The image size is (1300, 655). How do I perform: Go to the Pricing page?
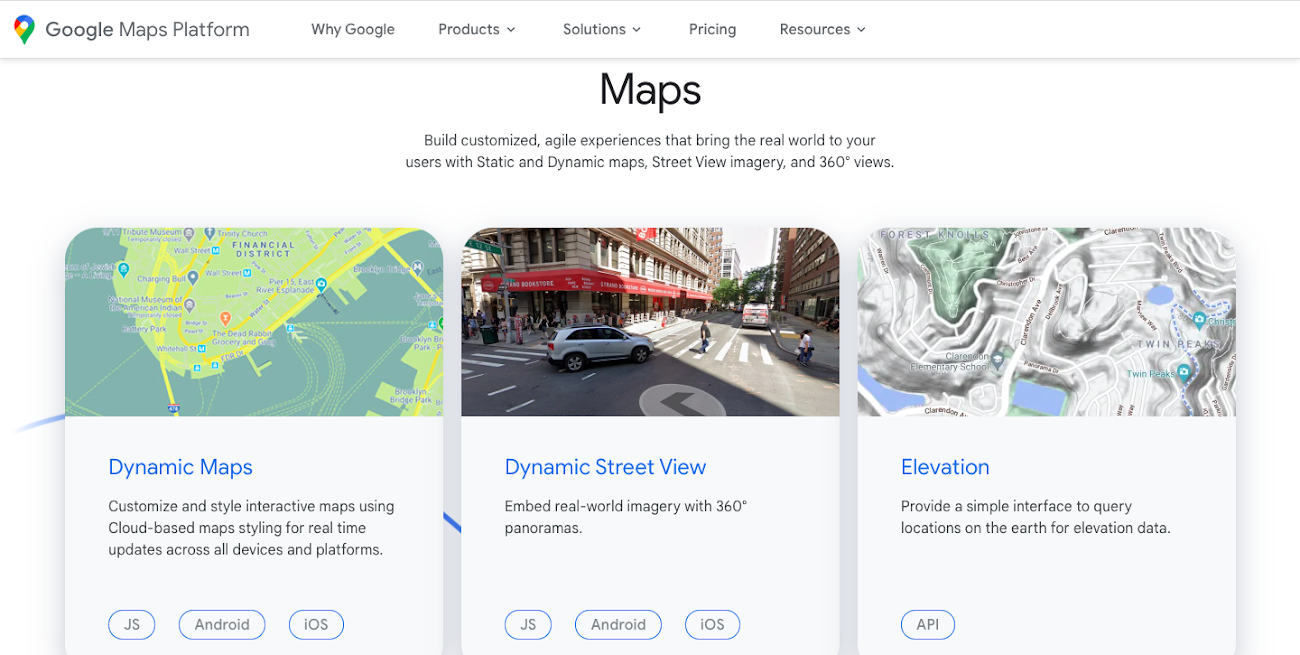[712, 29]
